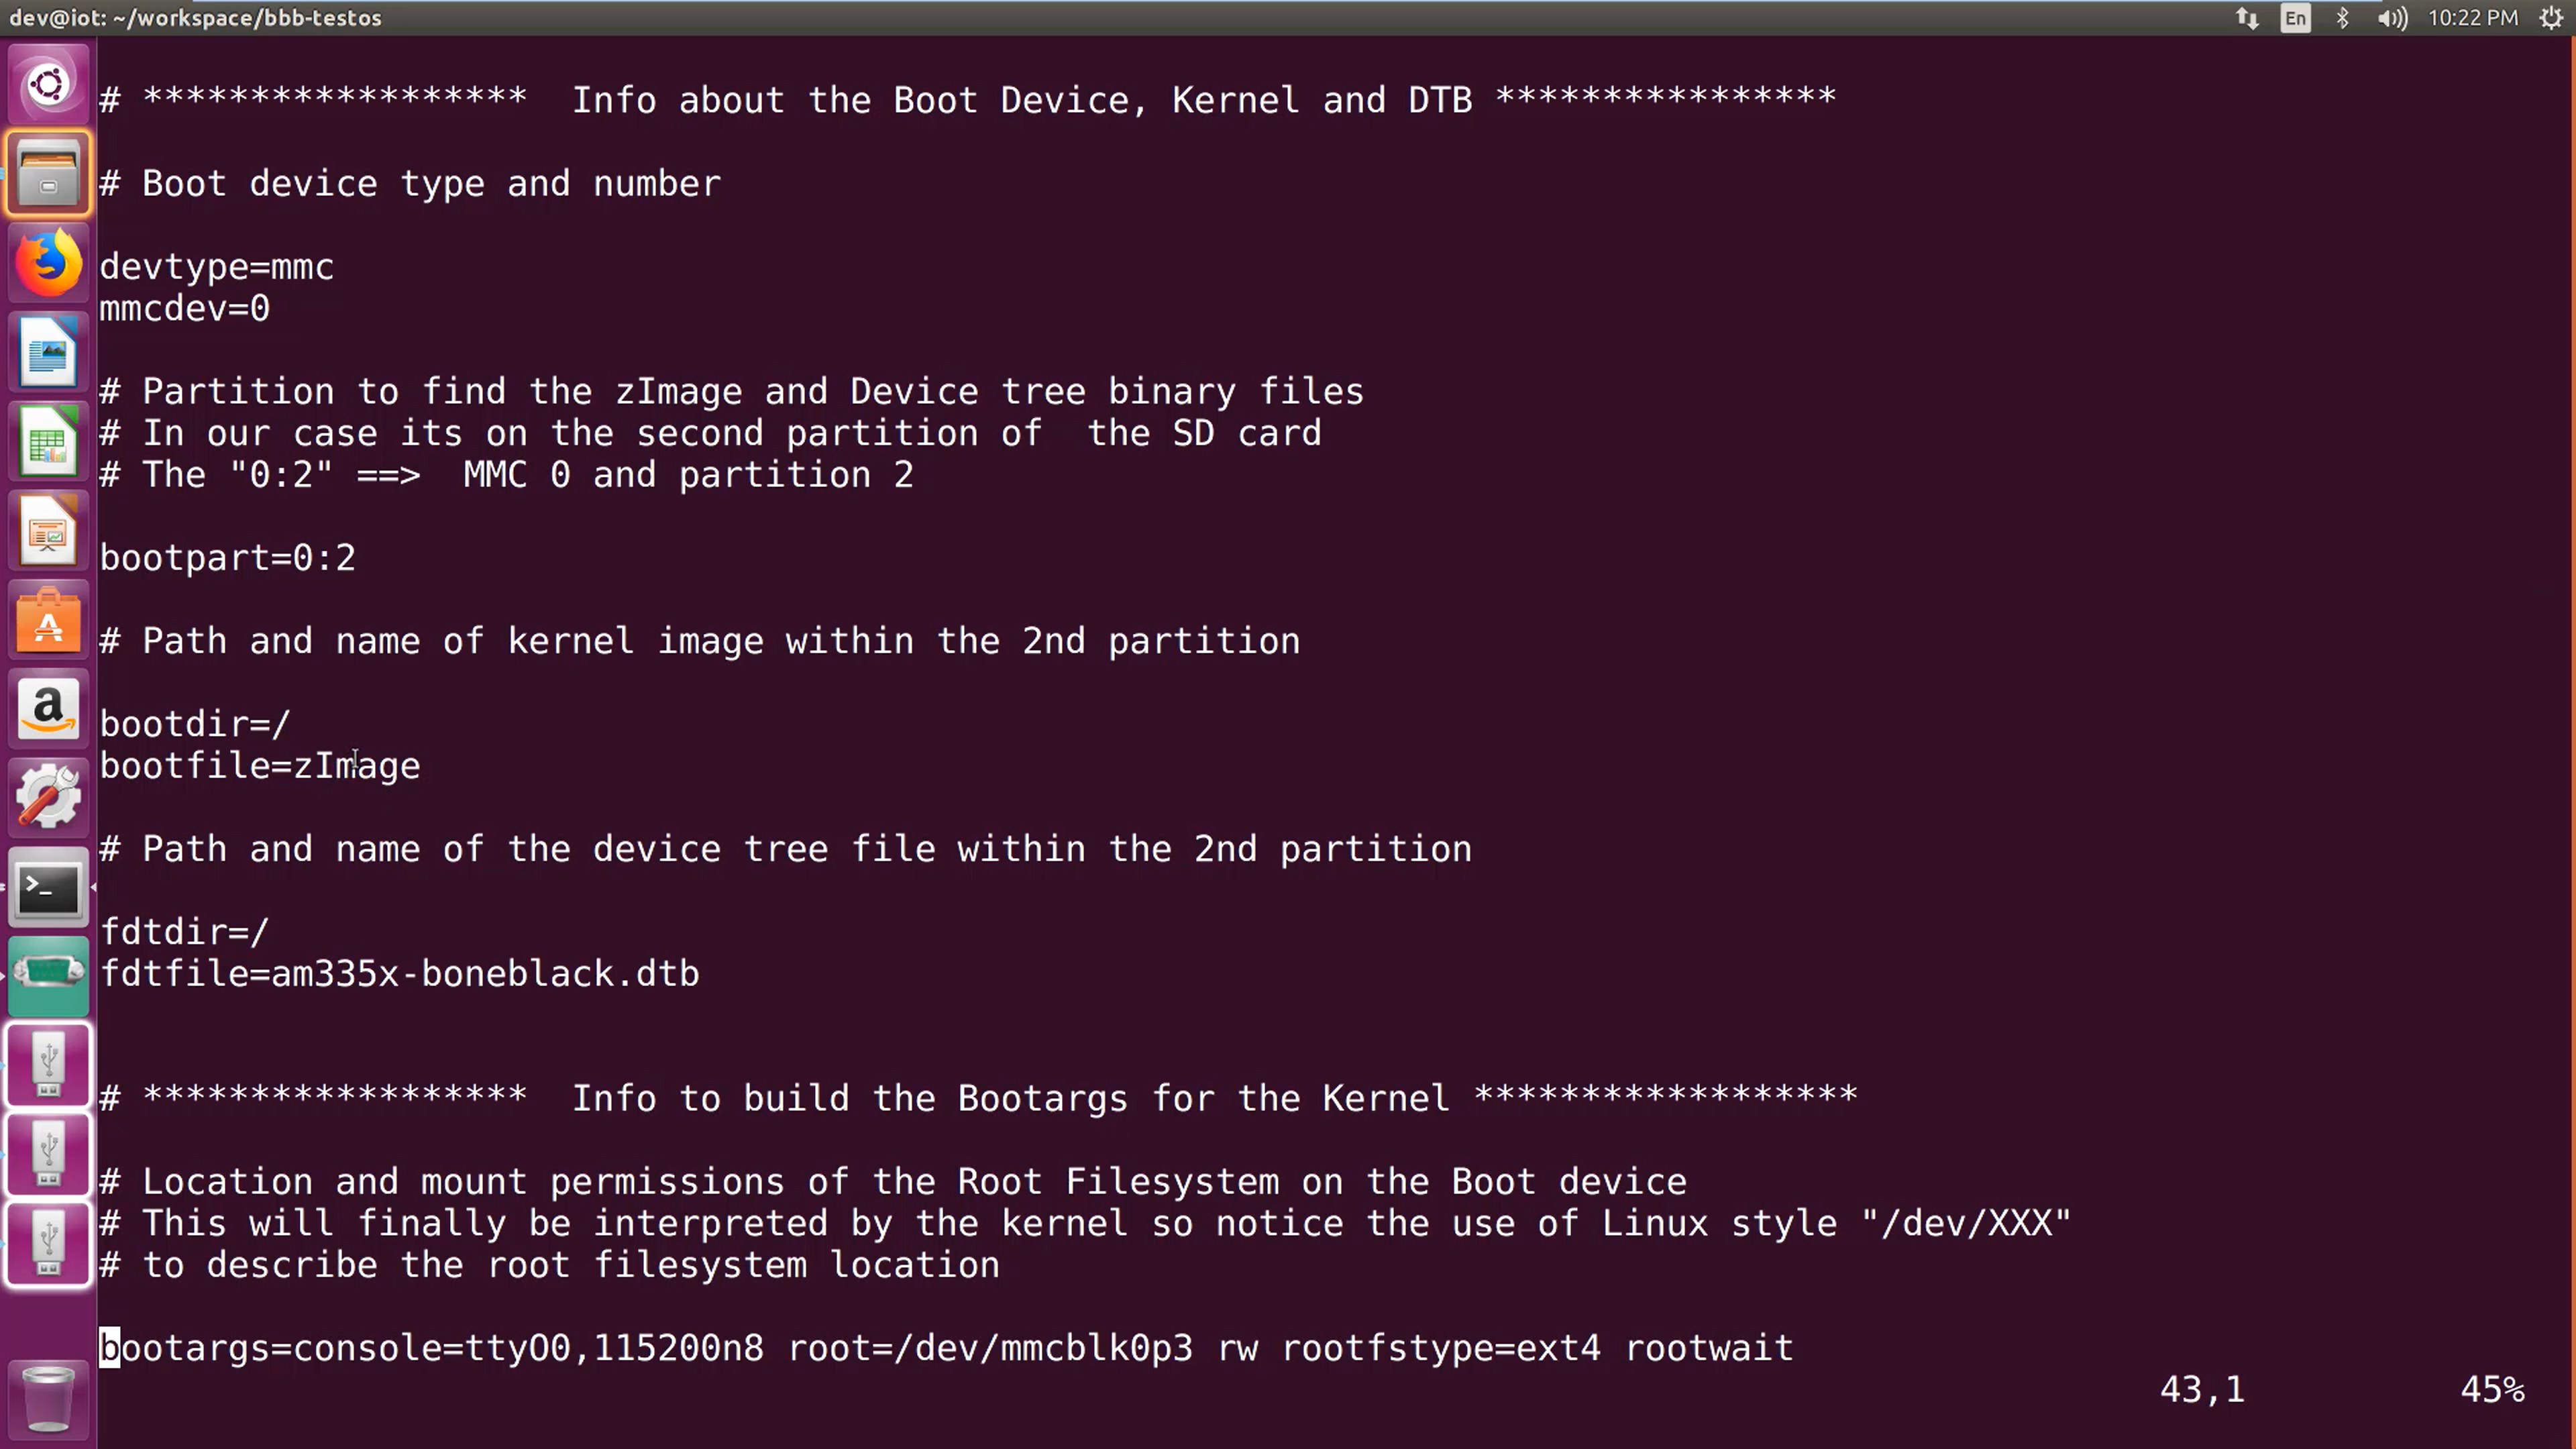The image size is (2576, 1449).
Task: Open System Settings wrench-and-gear icon
Action: (x=48, y=798)
